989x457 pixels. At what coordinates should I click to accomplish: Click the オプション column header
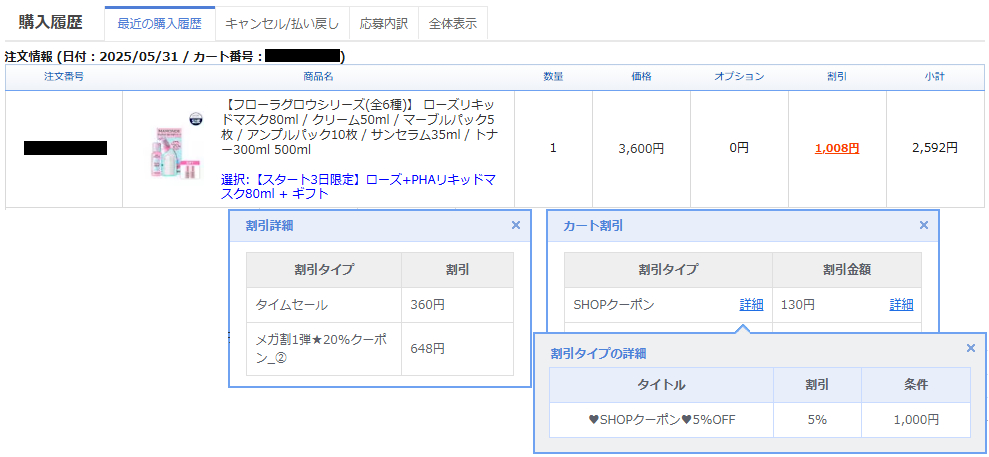739,77
